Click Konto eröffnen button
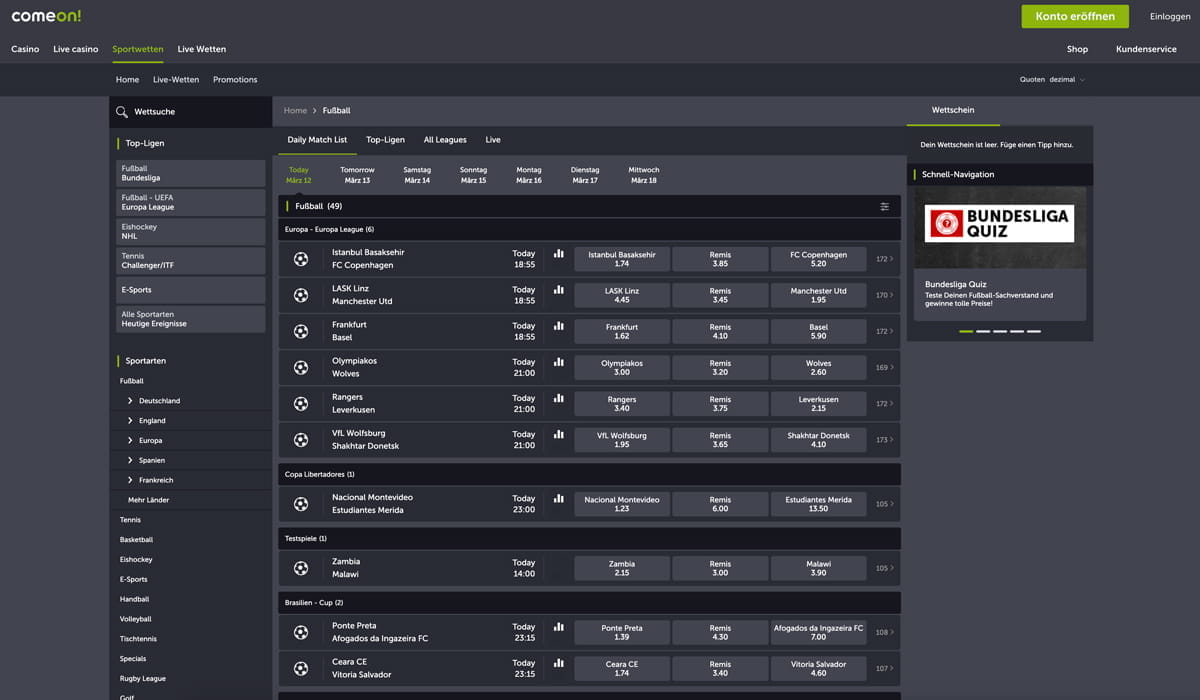The image size is (1200, 700). coord(1075,16)
